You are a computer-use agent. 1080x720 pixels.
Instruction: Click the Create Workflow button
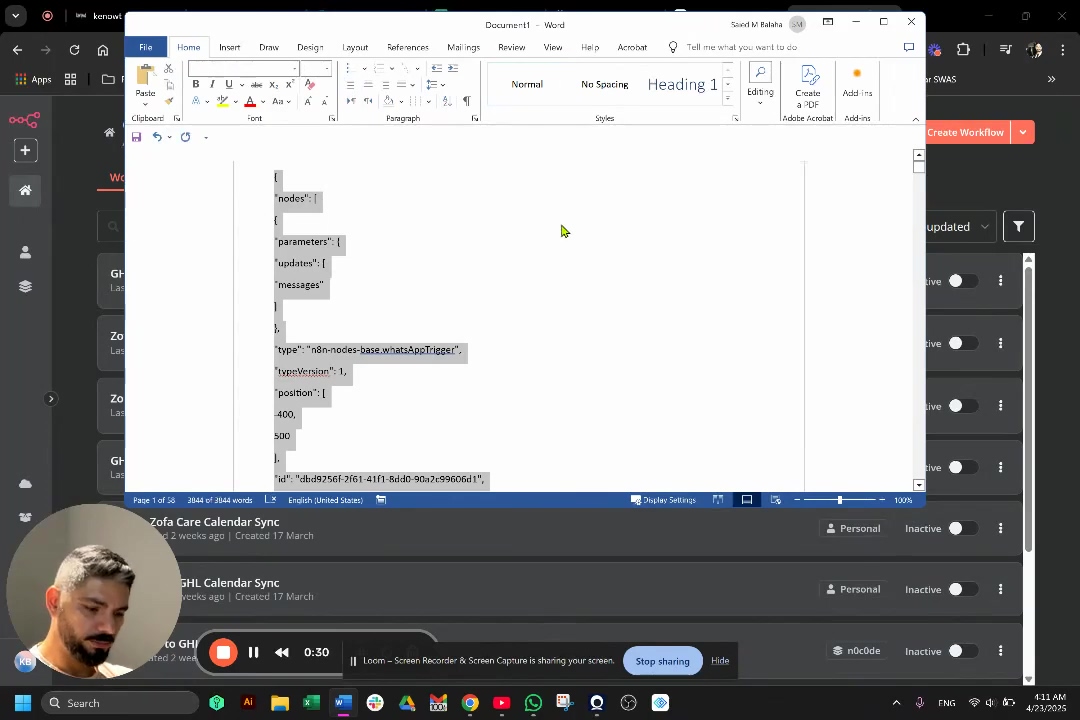[x=964, y=132]
